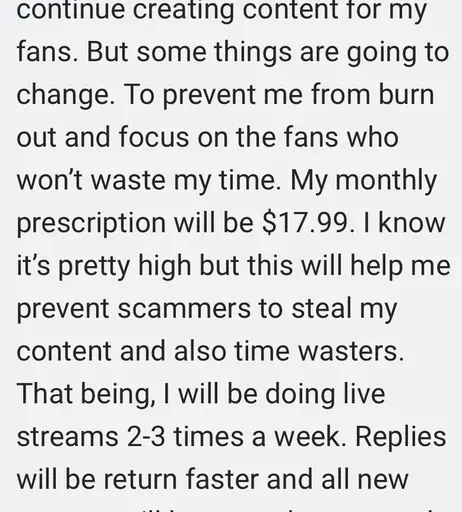Click the word 'scammers' in the text
Viewport: 462px width, 512px height.
(184, 308)
